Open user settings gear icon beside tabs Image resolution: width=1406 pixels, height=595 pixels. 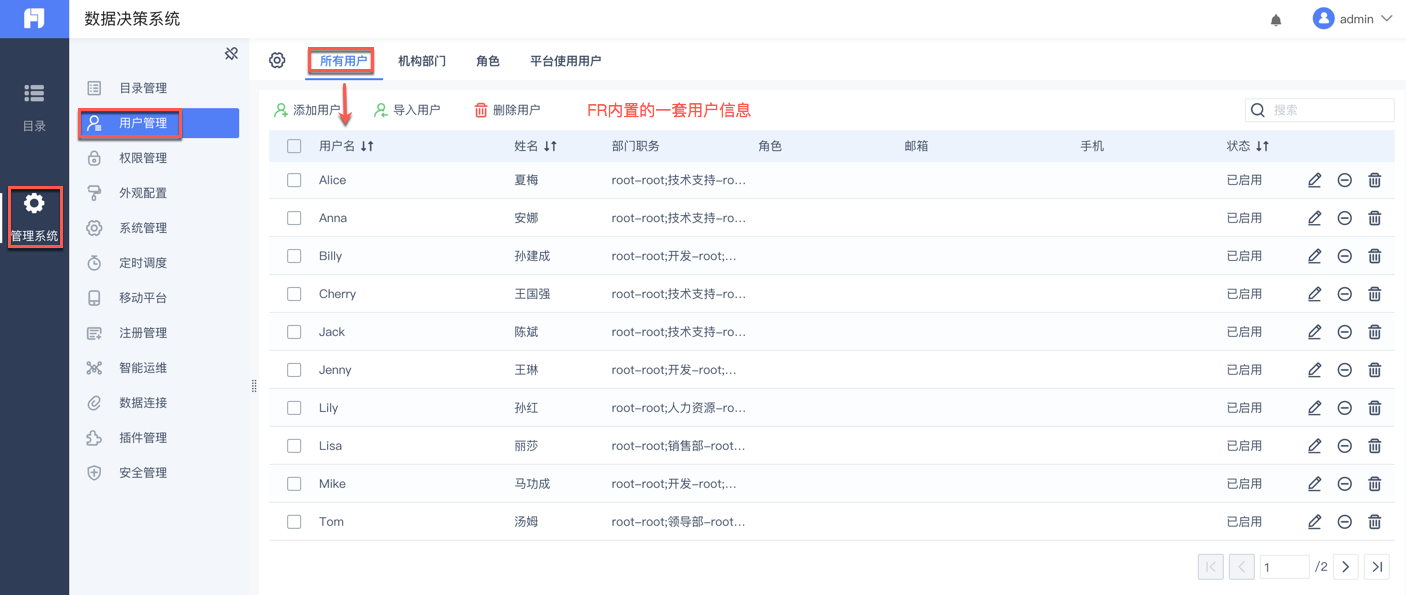click(277, 61)
